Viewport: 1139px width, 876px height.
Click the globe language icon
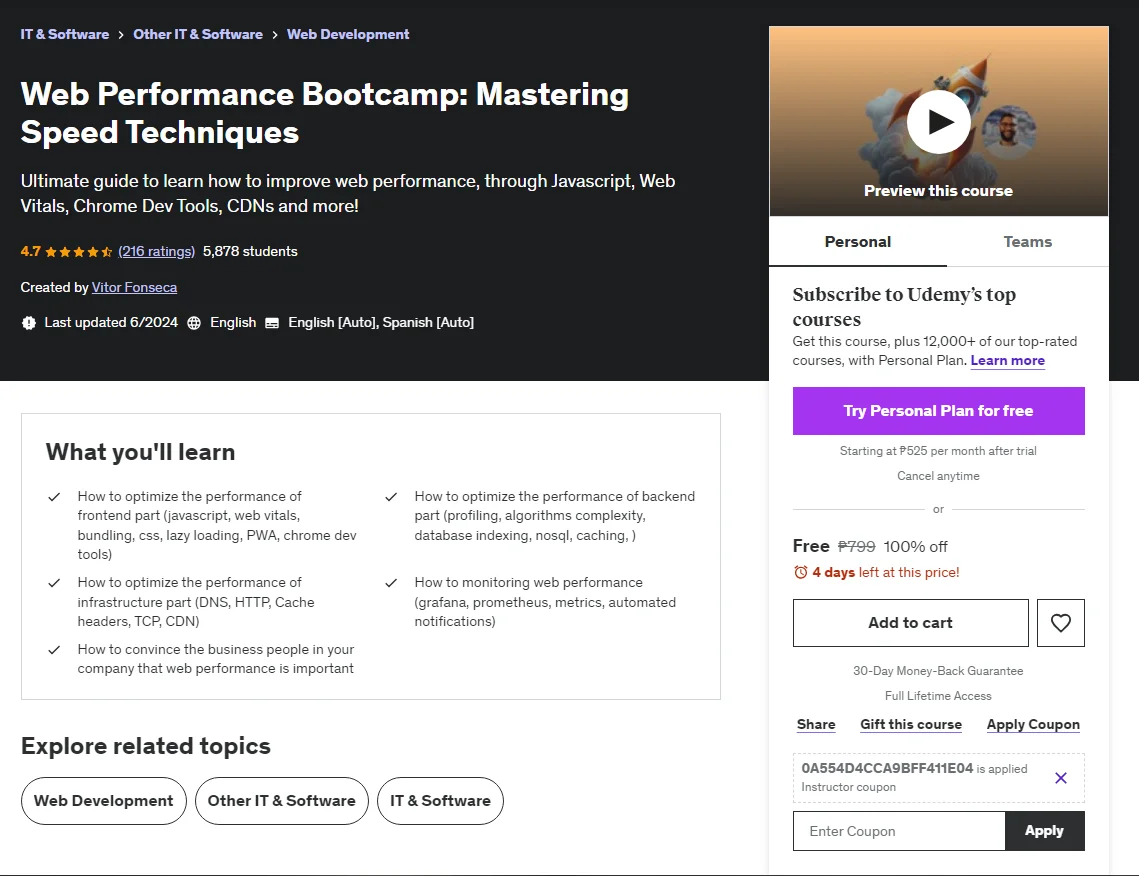pos(194,323)
